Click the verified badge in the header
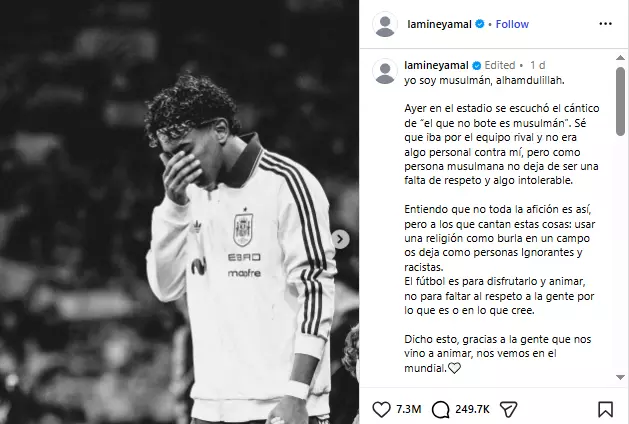The width and height of the screenshot is (629, 424). point(480,24)
